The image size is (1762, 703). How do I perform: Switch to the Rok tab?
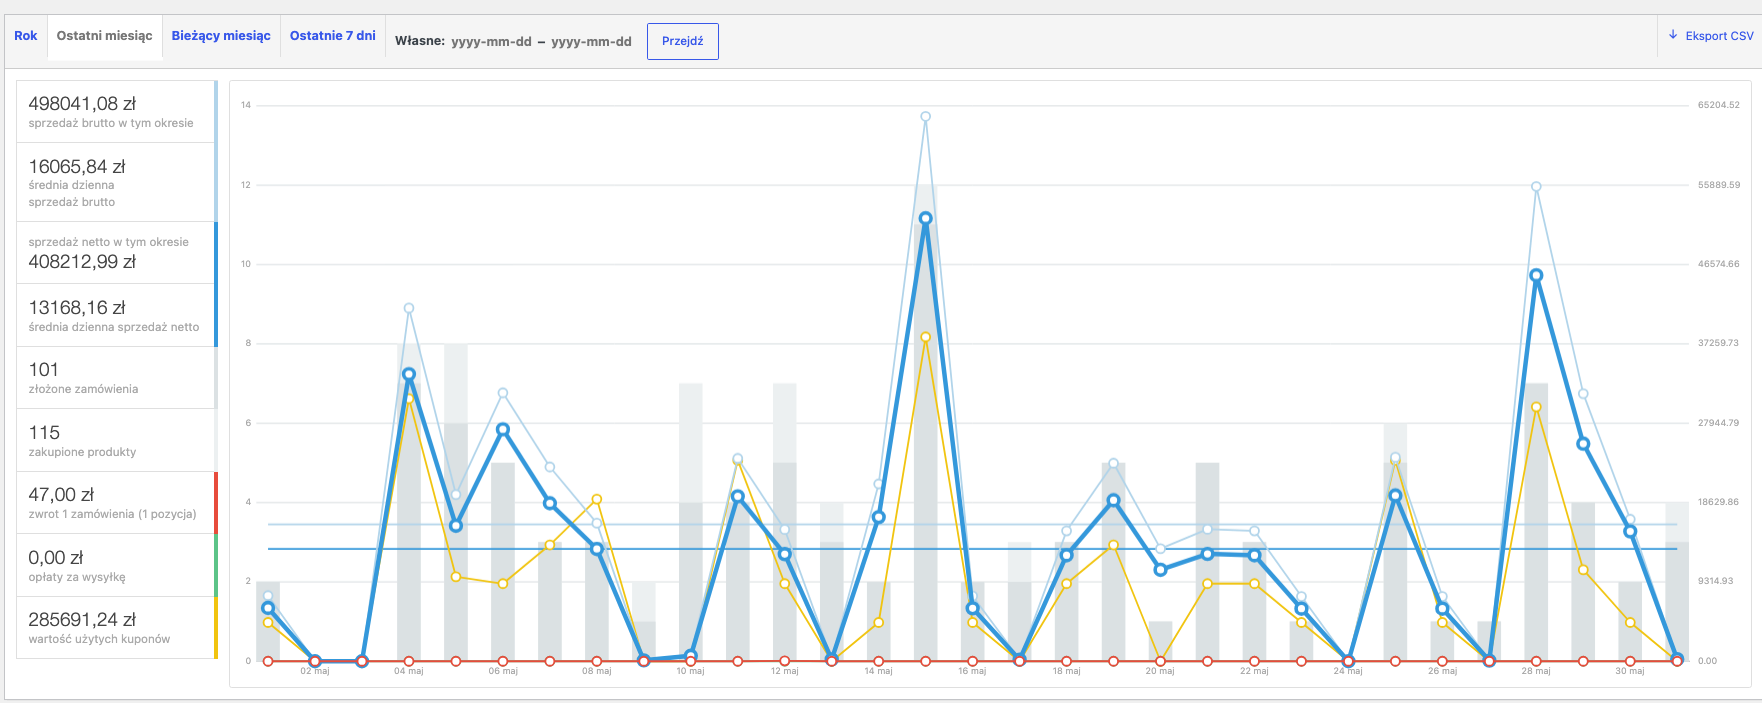[26, 36]
